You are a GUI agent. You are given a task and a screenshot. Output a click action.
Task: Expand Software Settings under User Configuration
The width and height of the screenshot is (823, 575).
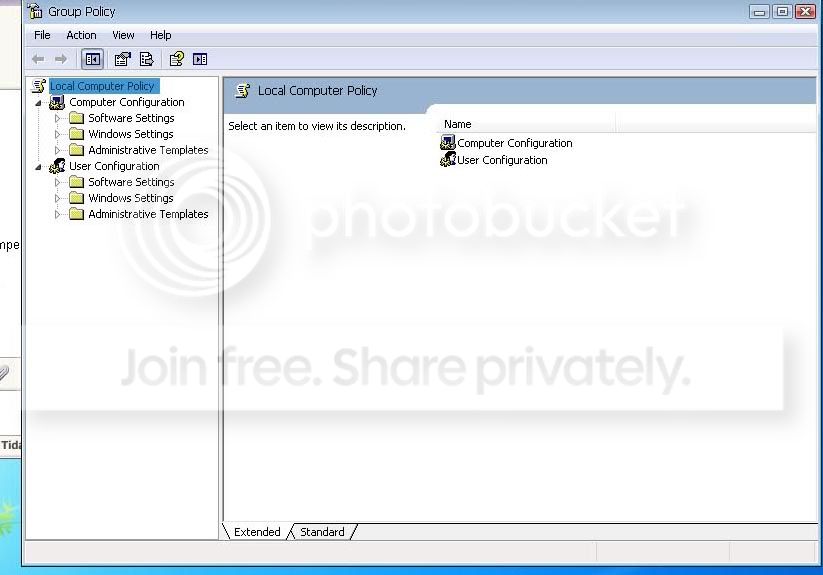pyautogui.click(x=58, y=183)
